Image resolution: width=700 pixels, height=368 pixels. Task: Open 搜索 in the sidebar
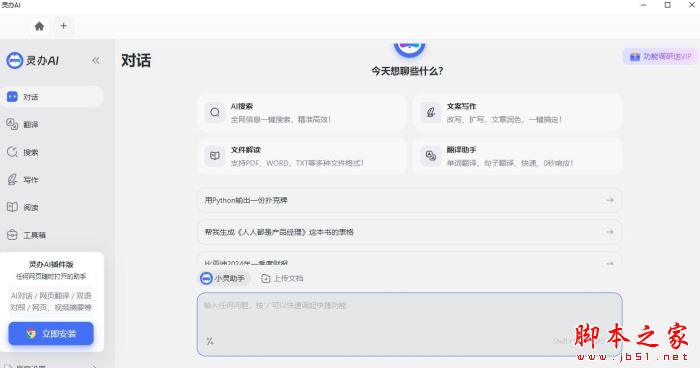tap(52, 152)
